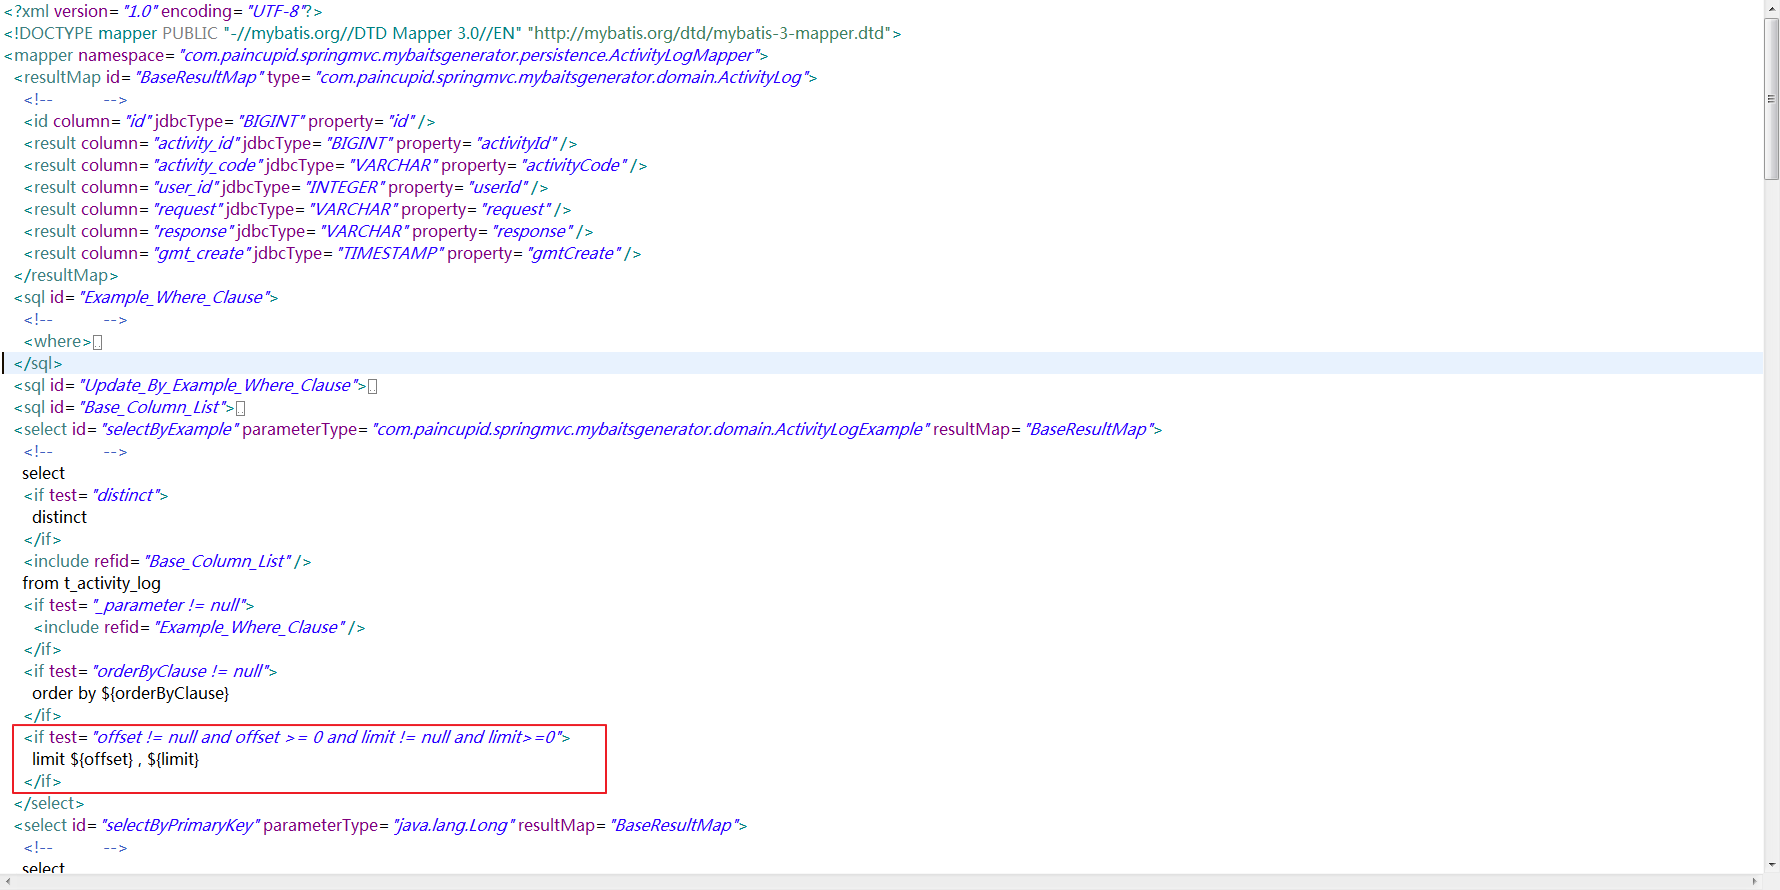
Task: Click the "request" property value
Action: tap(516, 210)
